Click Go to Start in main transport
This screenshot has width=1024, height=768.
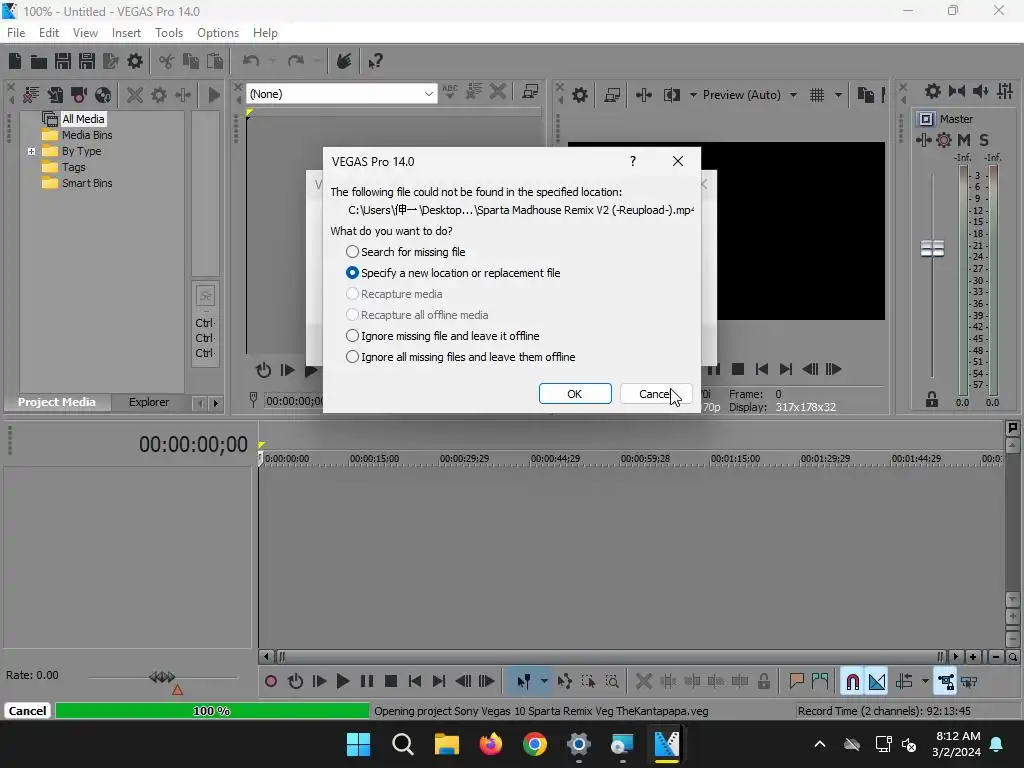(x=415, y=682)
